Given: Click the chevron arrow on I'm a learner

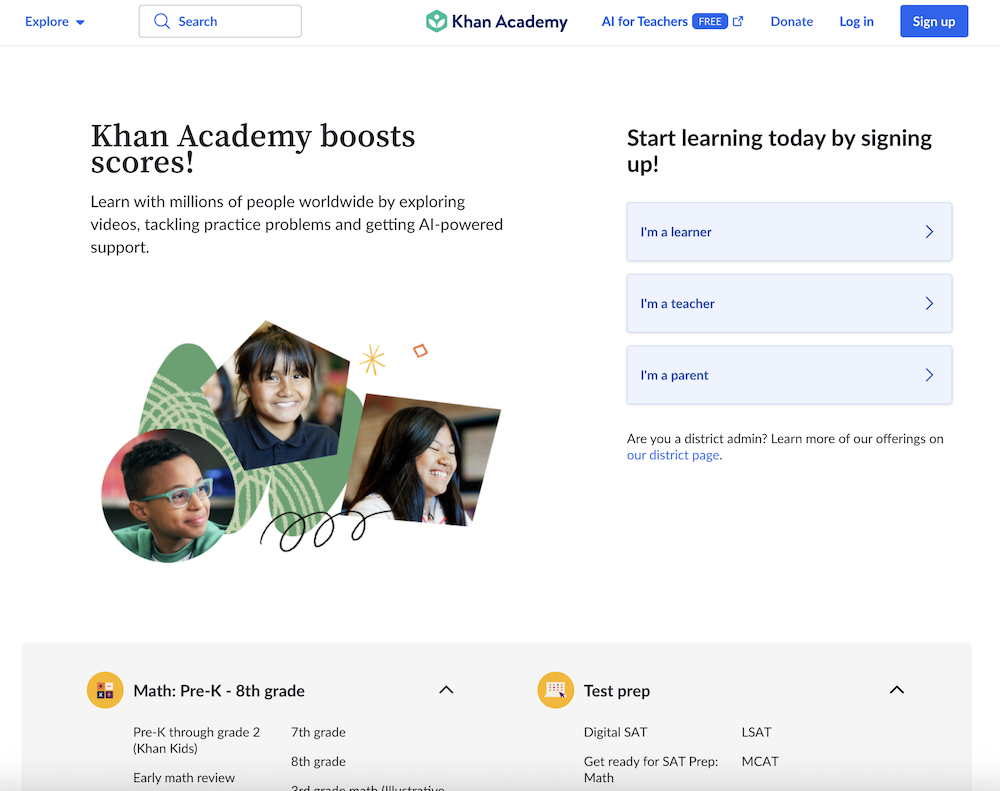Looking at the screenshot, I should (x=929, y=232).
